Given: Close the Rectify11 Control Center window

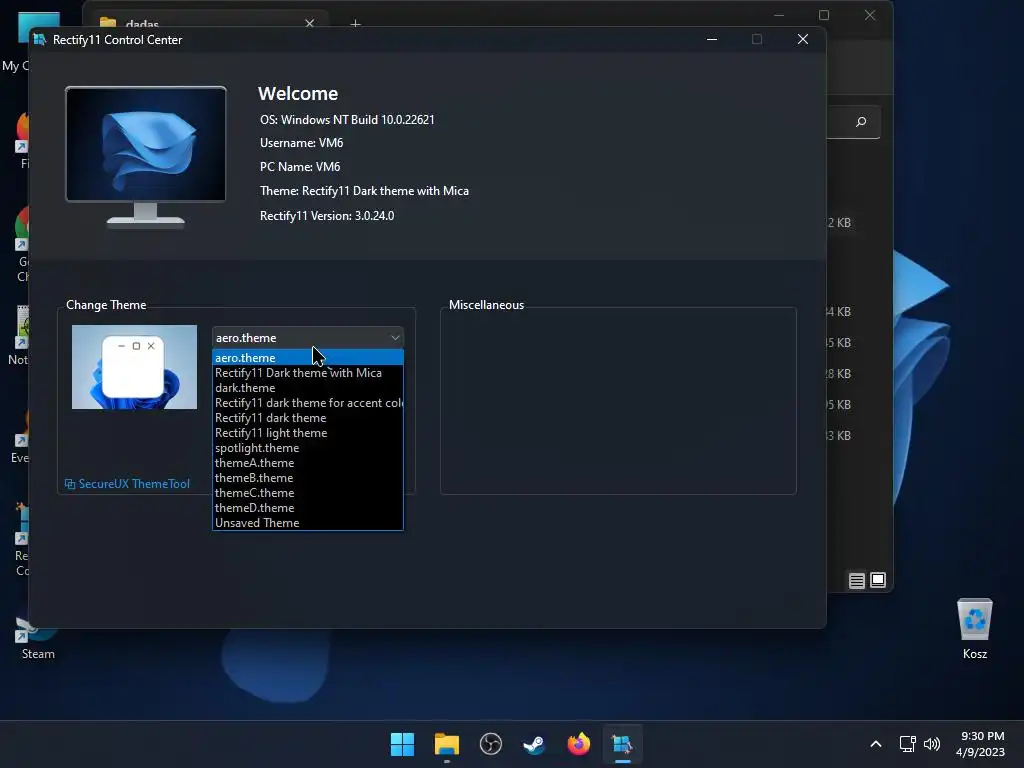Looking at the screenshot, I should coord(803,40).
